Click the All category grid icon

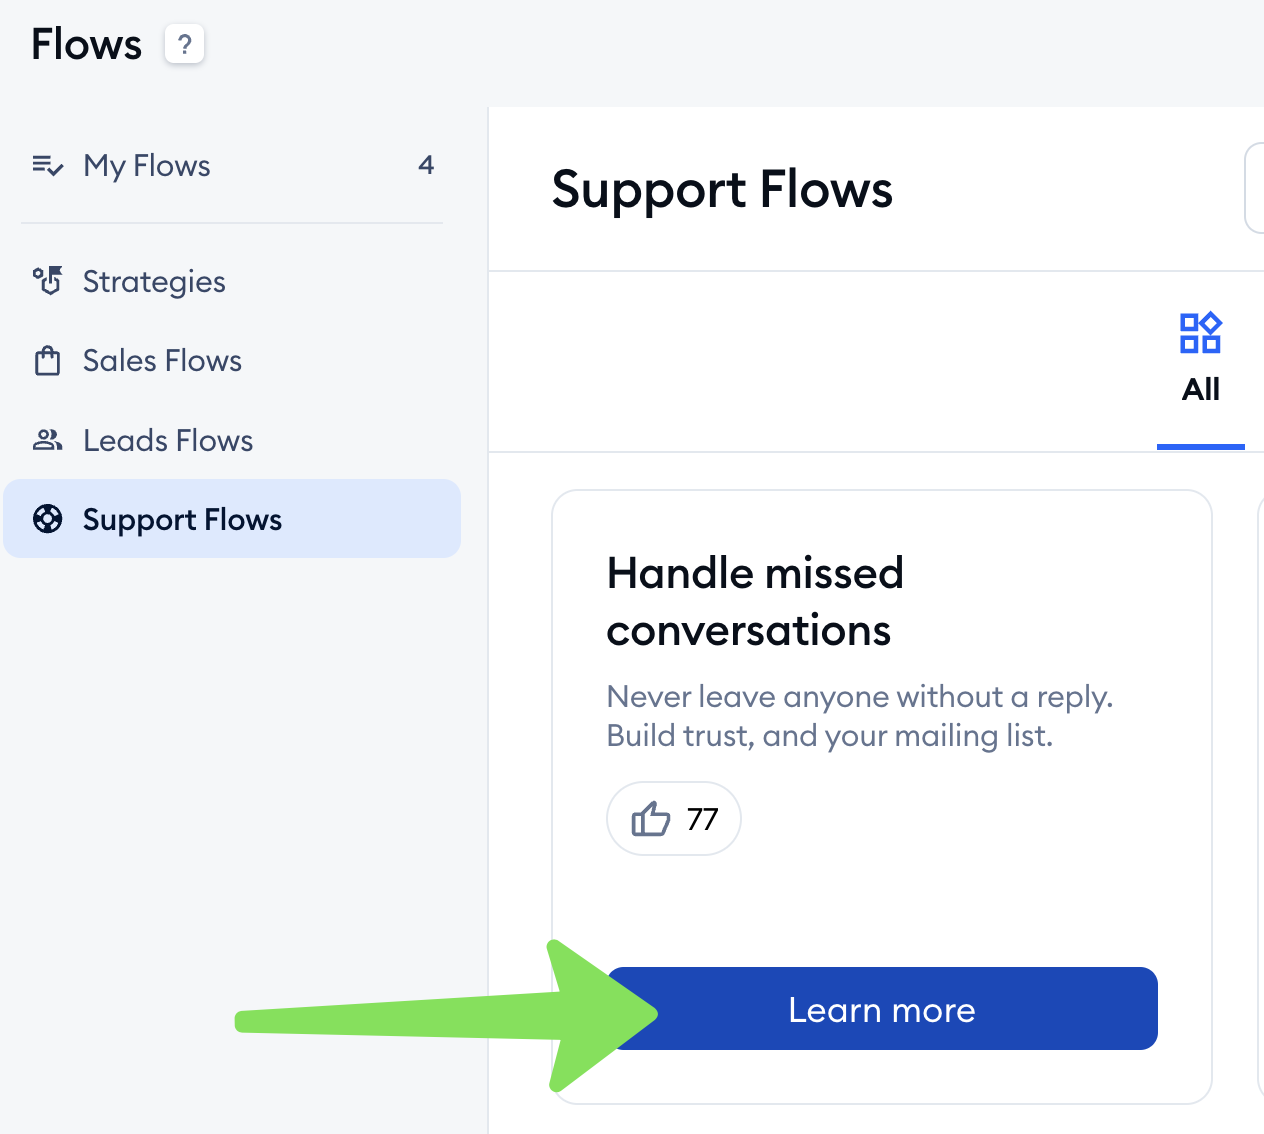point(1200,333)
